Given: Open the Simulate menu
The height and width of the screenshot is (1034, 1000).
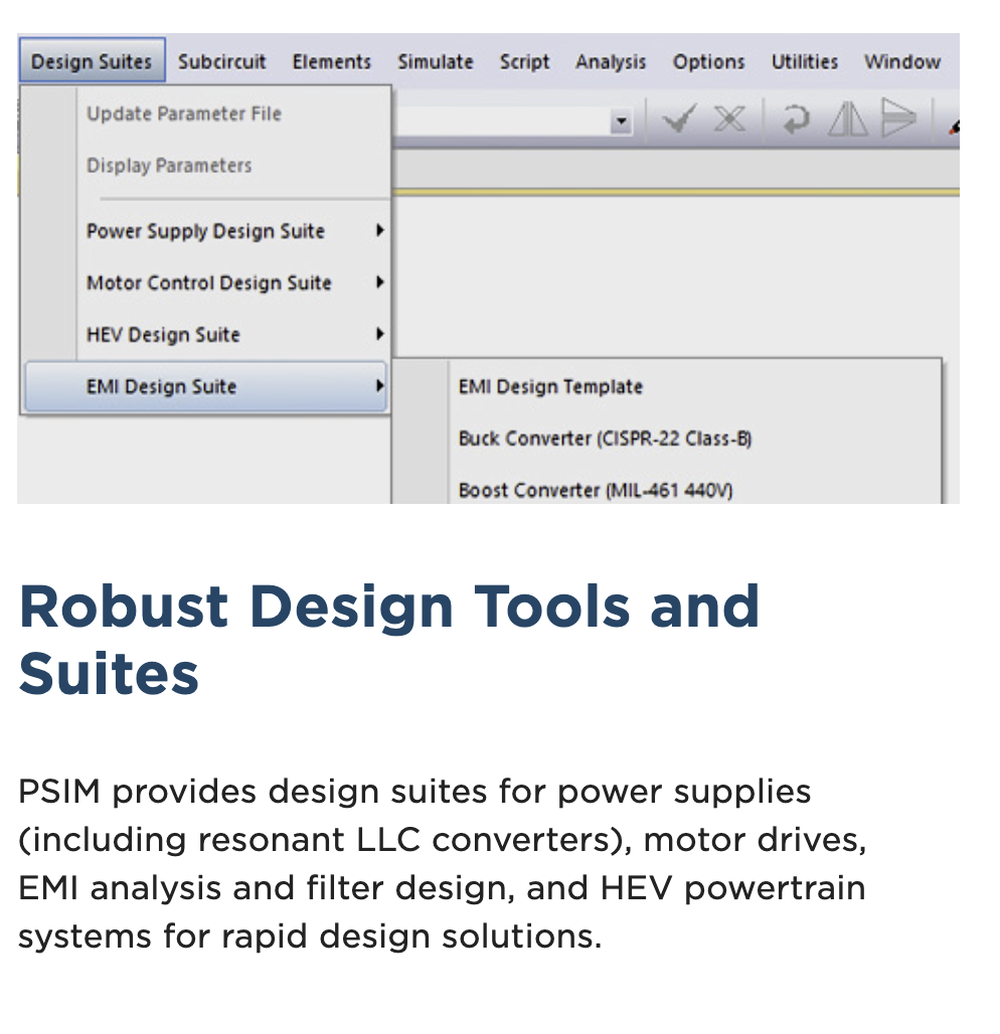Looking at the screenshot, I should (x=435, y=61).
